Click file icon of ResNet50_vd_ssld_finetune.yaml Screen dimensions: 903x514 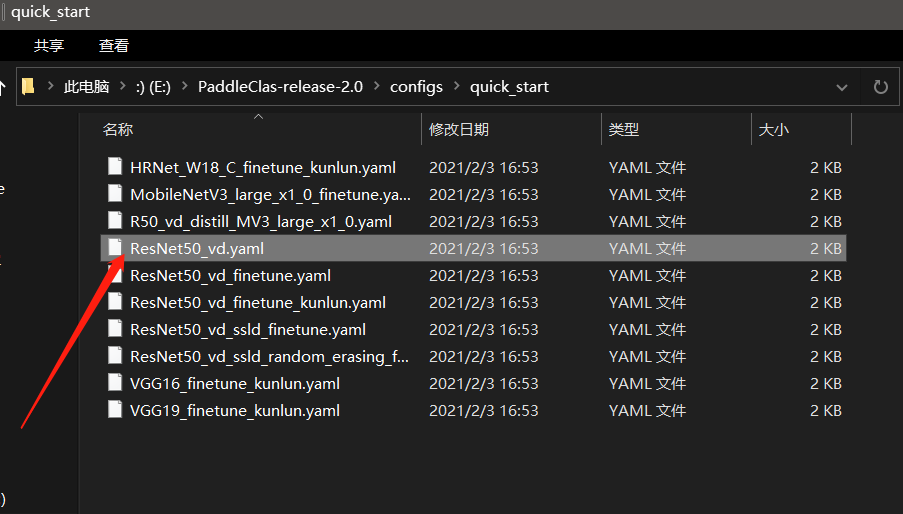[x=115, y=329]
